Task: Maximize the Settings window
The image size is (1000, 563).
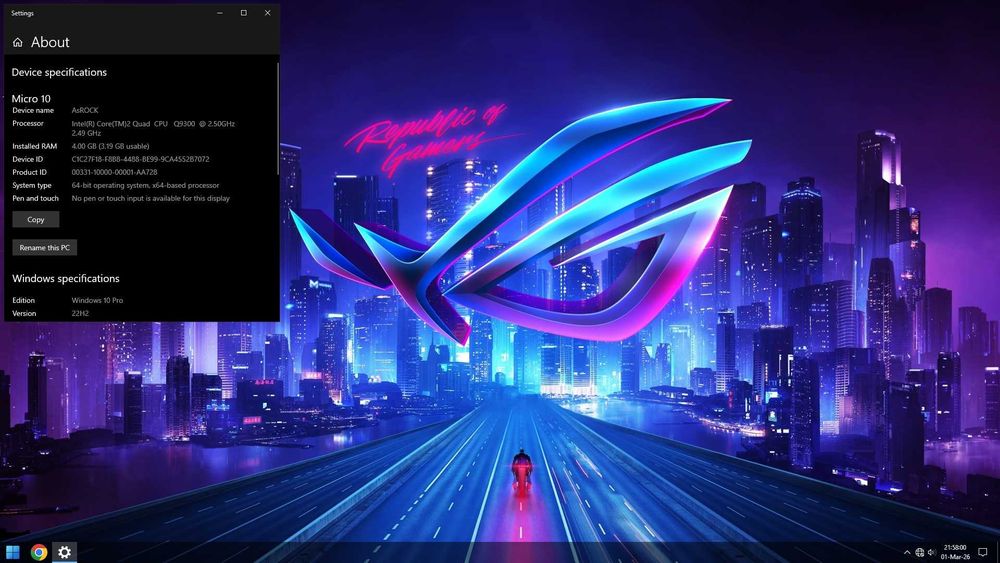Action: pyautogui.click(x=244, y=13)
